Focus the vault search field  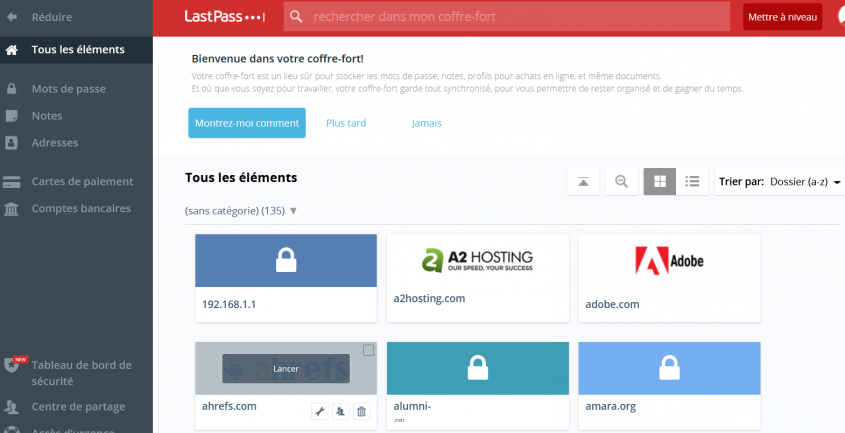507,17
